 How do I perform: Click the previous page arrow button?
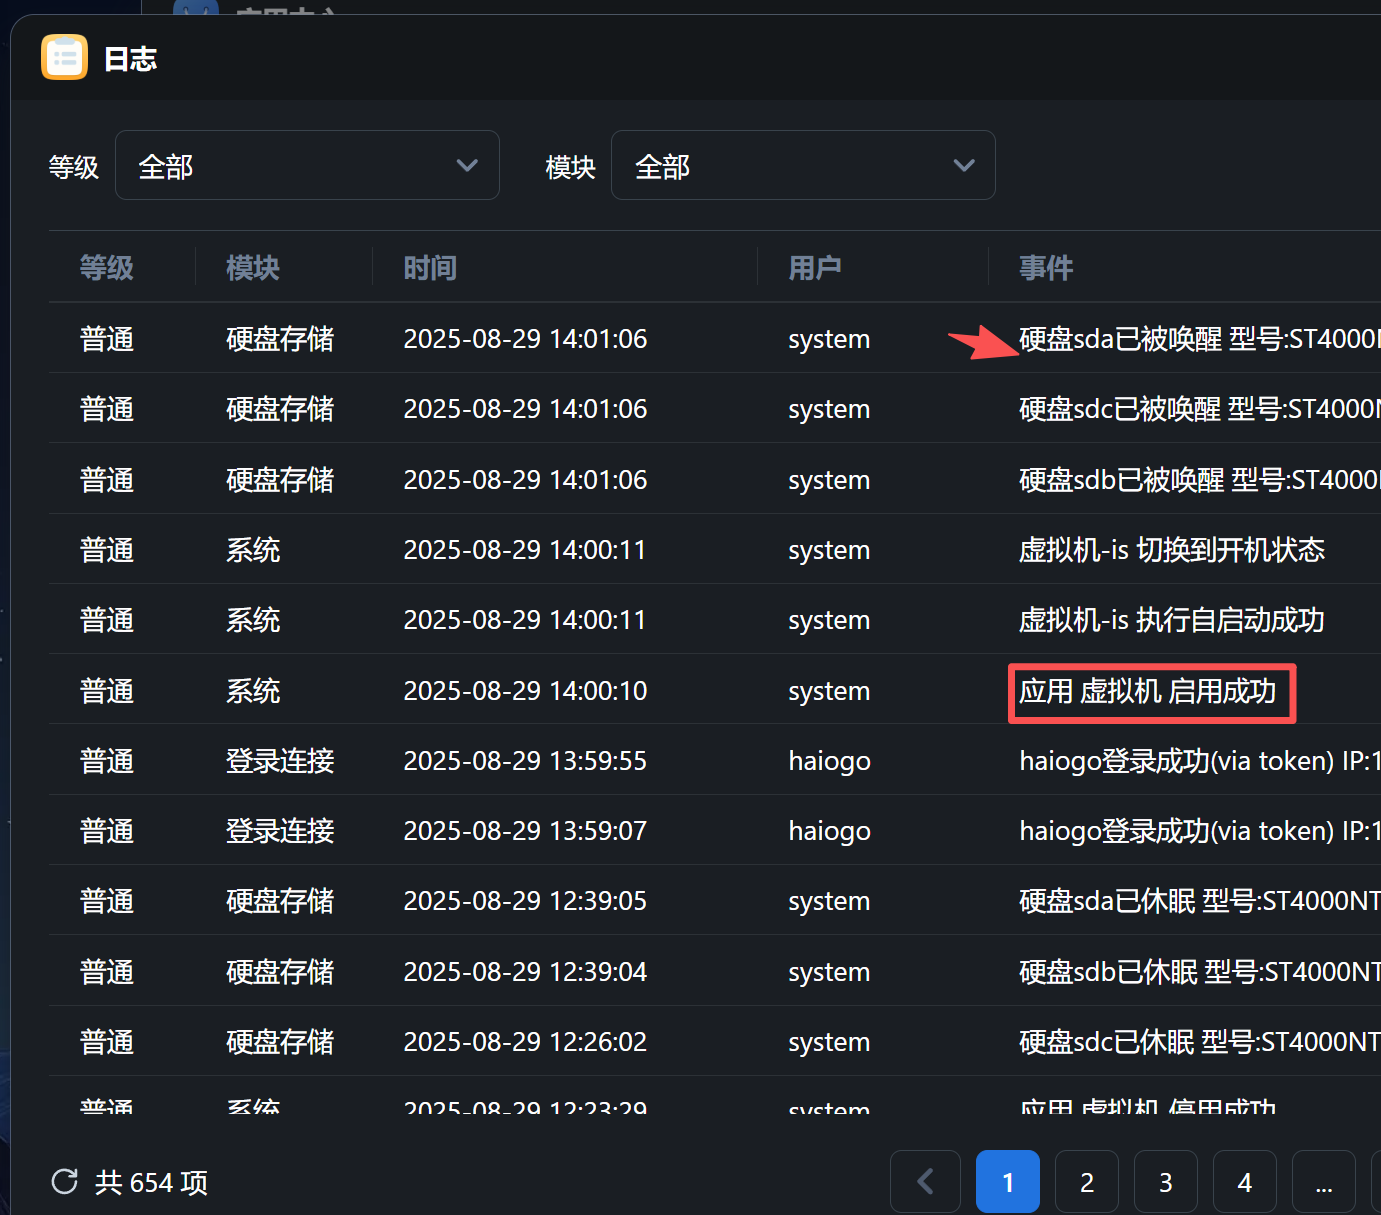(x=925, y=1182)
